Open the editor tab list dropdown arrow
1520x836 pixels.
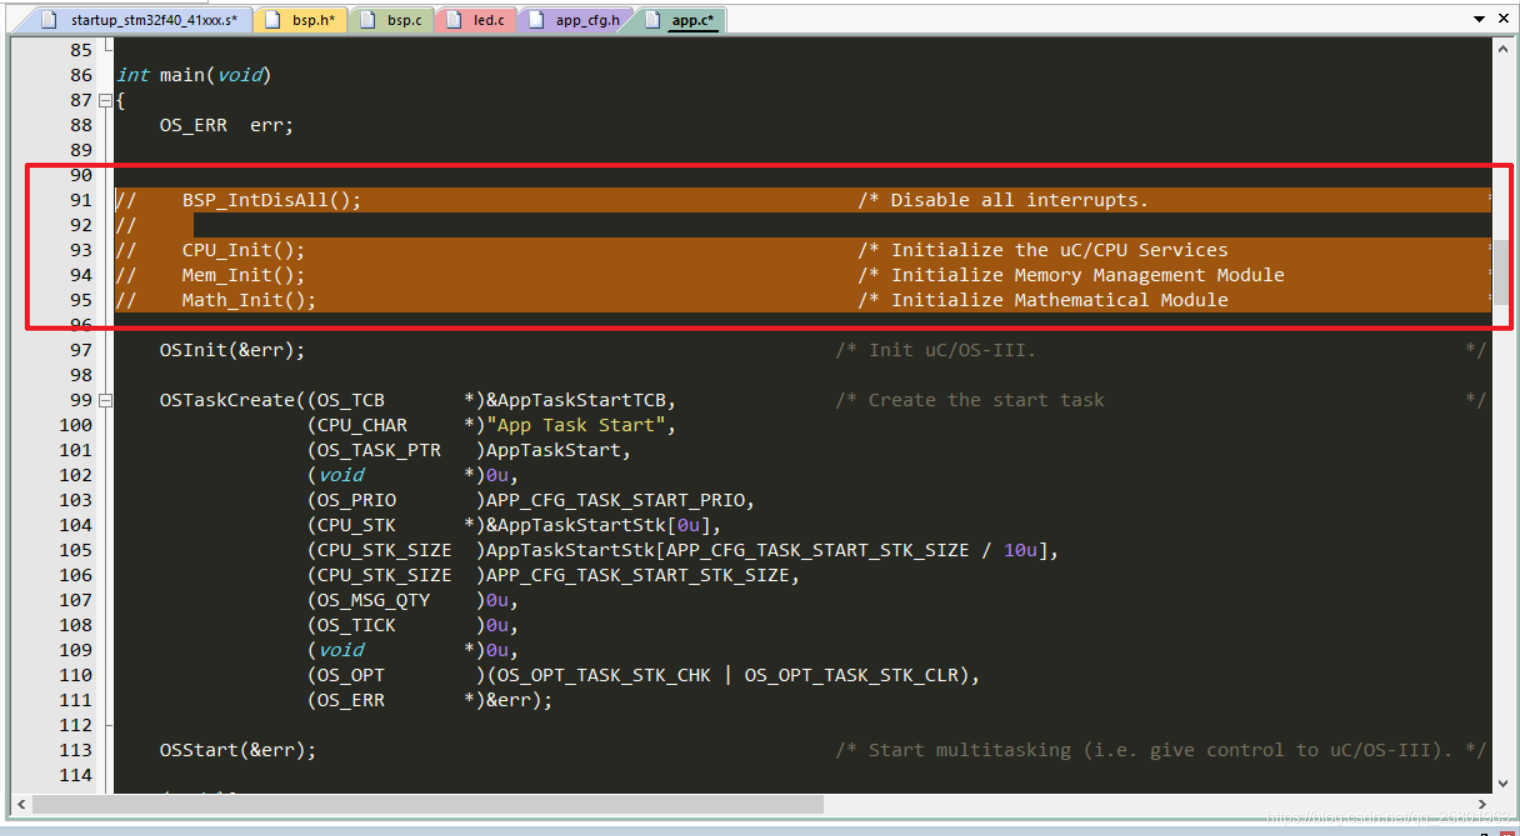pos(1479,19)
